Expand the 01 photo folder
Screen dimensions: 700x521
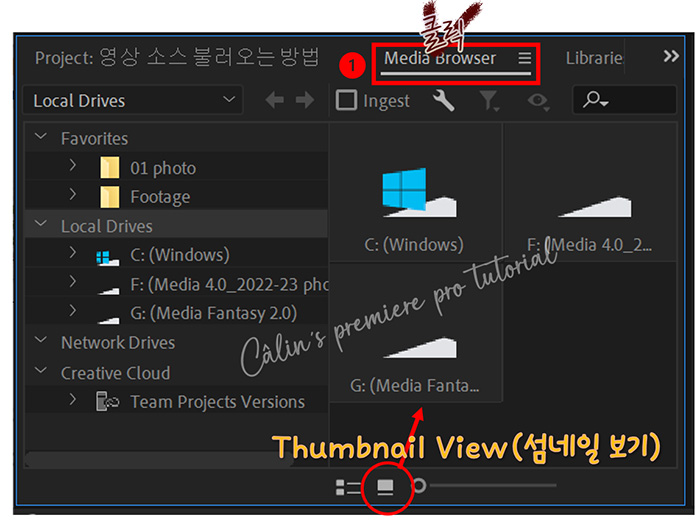tap(73, 166)
